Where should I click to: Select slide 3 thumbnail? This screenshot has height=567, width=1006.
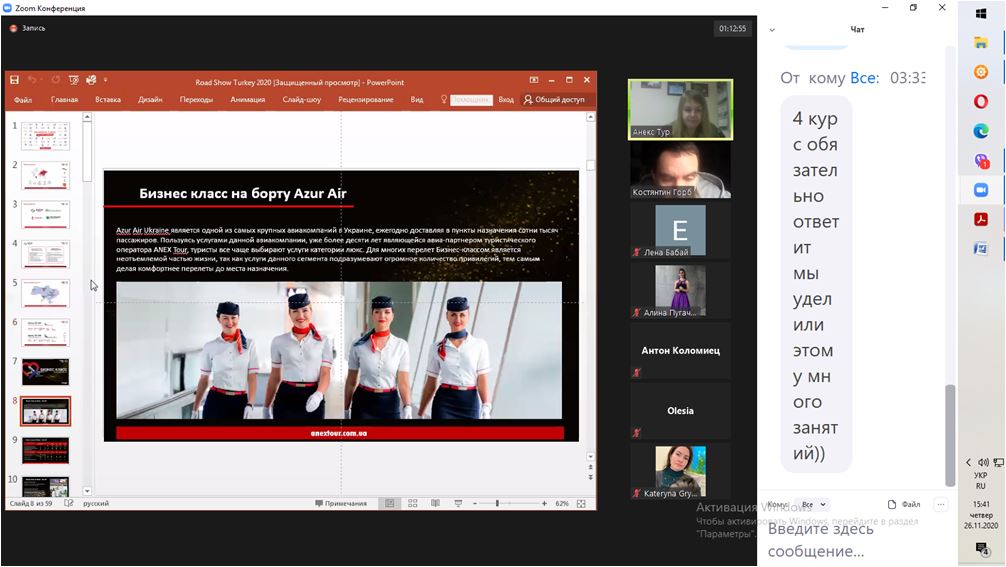coord(46,214)
